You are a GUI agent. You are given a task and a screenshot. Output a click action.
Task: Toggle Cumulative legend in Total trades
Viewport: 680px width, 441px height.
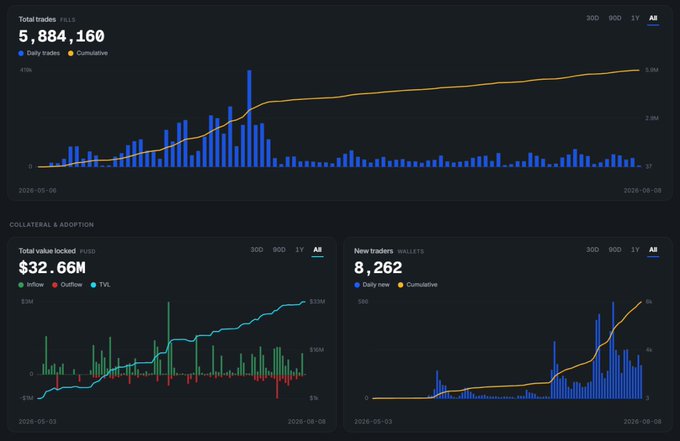coord(88,53)
